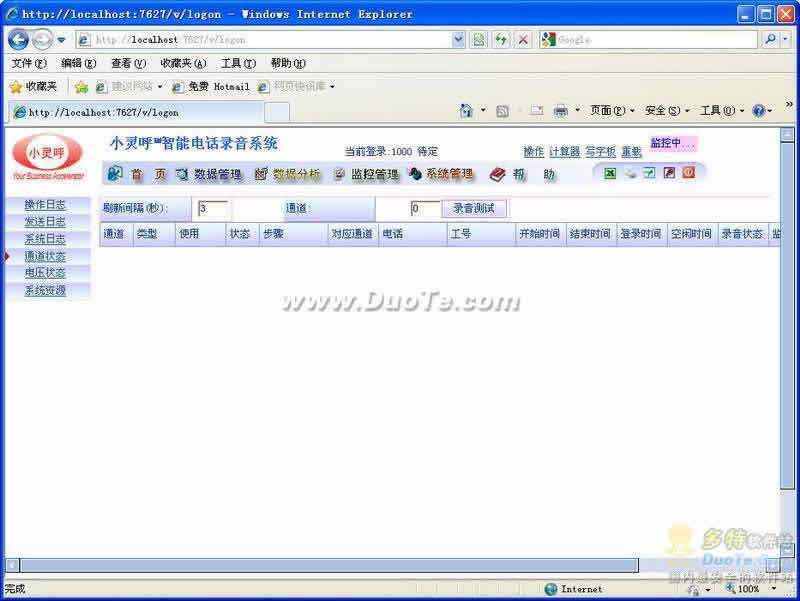Click the 计算器 link at top
Image resolution: width=800 pixels, height=601 pixels.
pos(564,152)
